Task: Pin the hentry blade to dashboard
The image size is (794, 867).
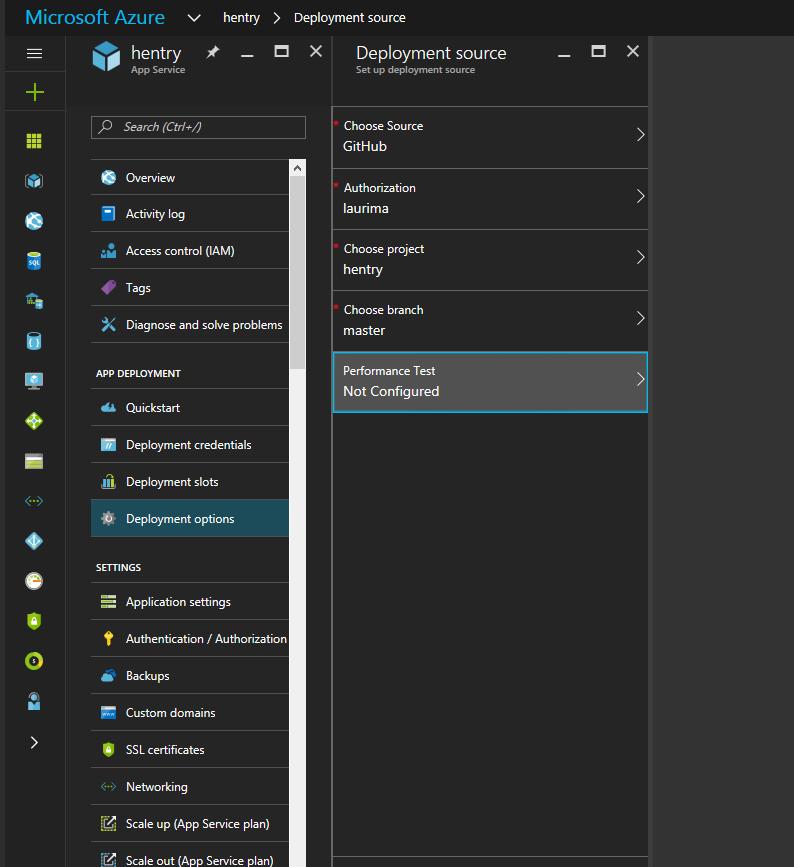Action: 213,52
